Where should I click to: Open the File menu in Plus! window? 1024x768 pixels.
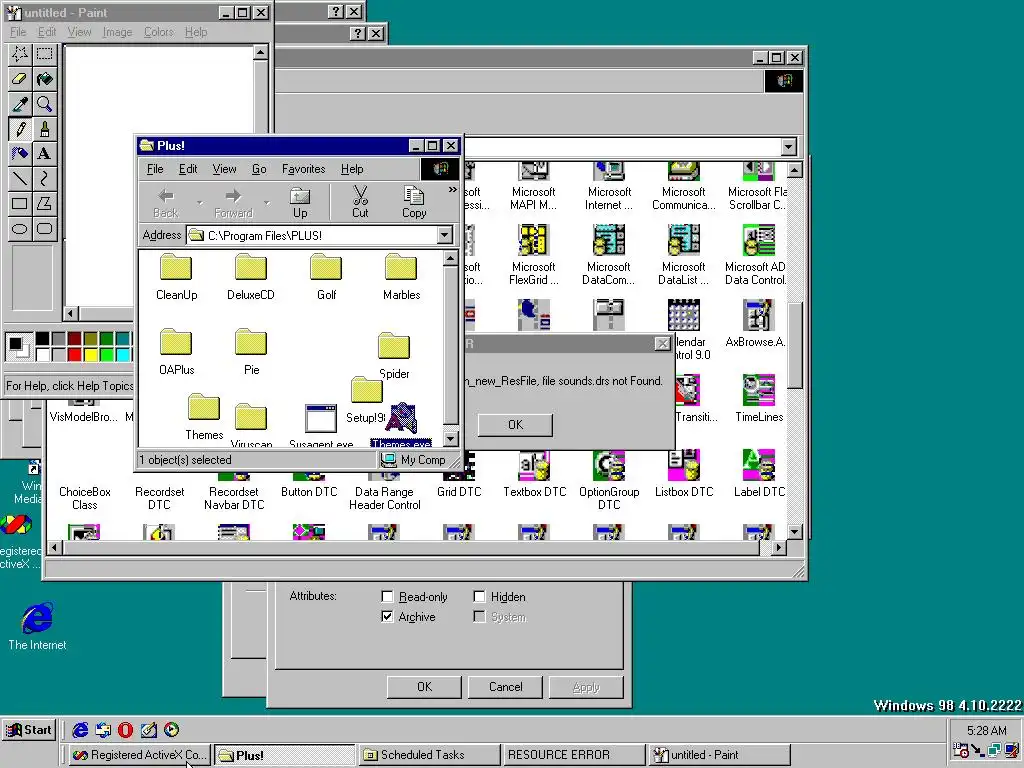(155, 169)
